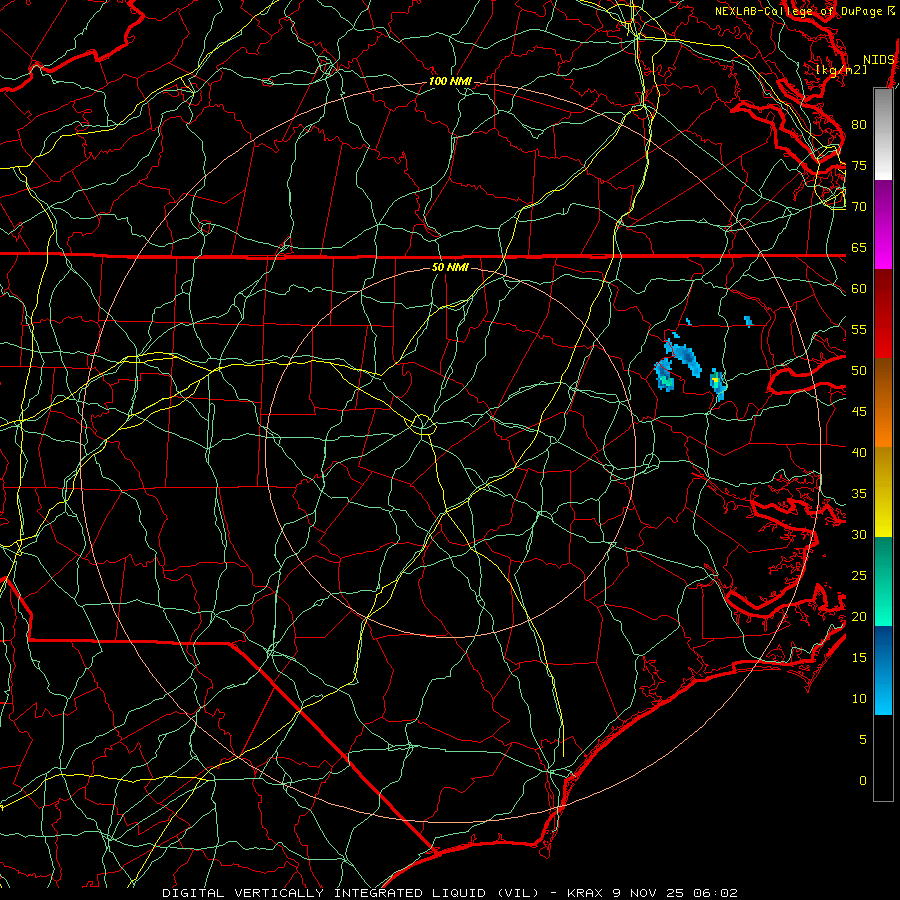Click the 40 value on the VIL scale
The image size is (900, 900).
click(x=859, y=453)
